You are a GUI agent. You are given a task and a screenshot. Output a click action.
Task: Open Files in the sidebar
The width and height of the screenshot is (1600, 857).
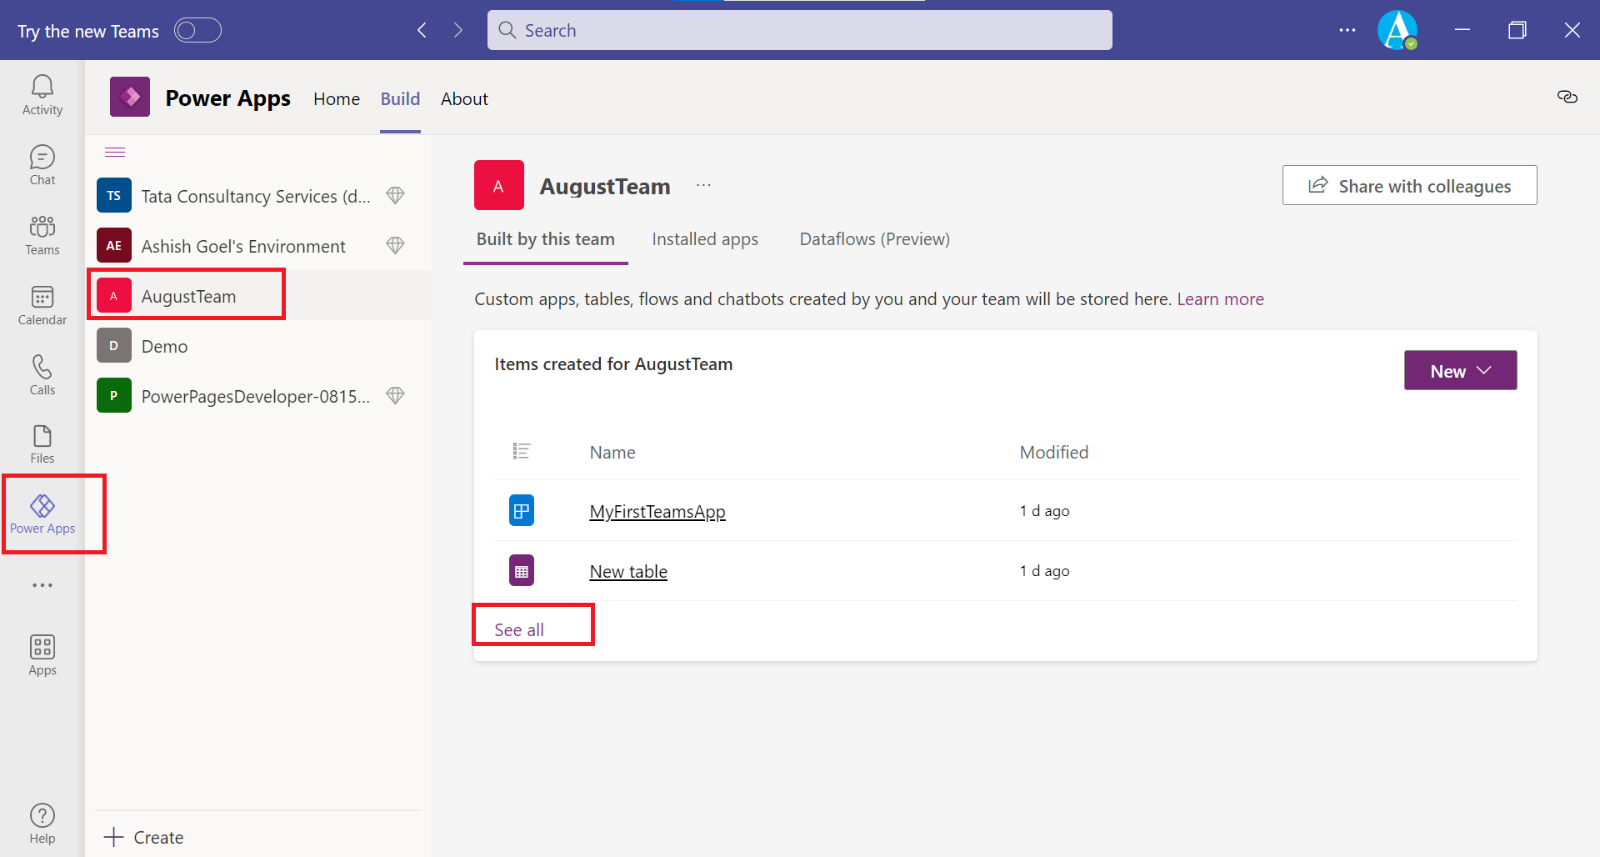tap(42, 444)
